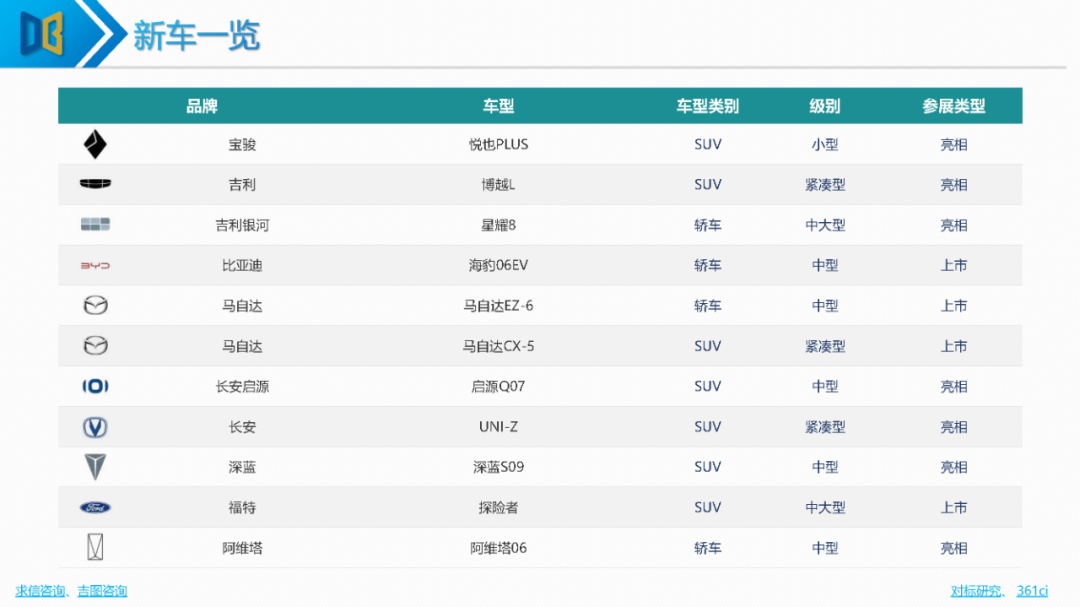Click the Ford oval logo
Viewport: 1080px width, 607px height.
click(95, 508)
